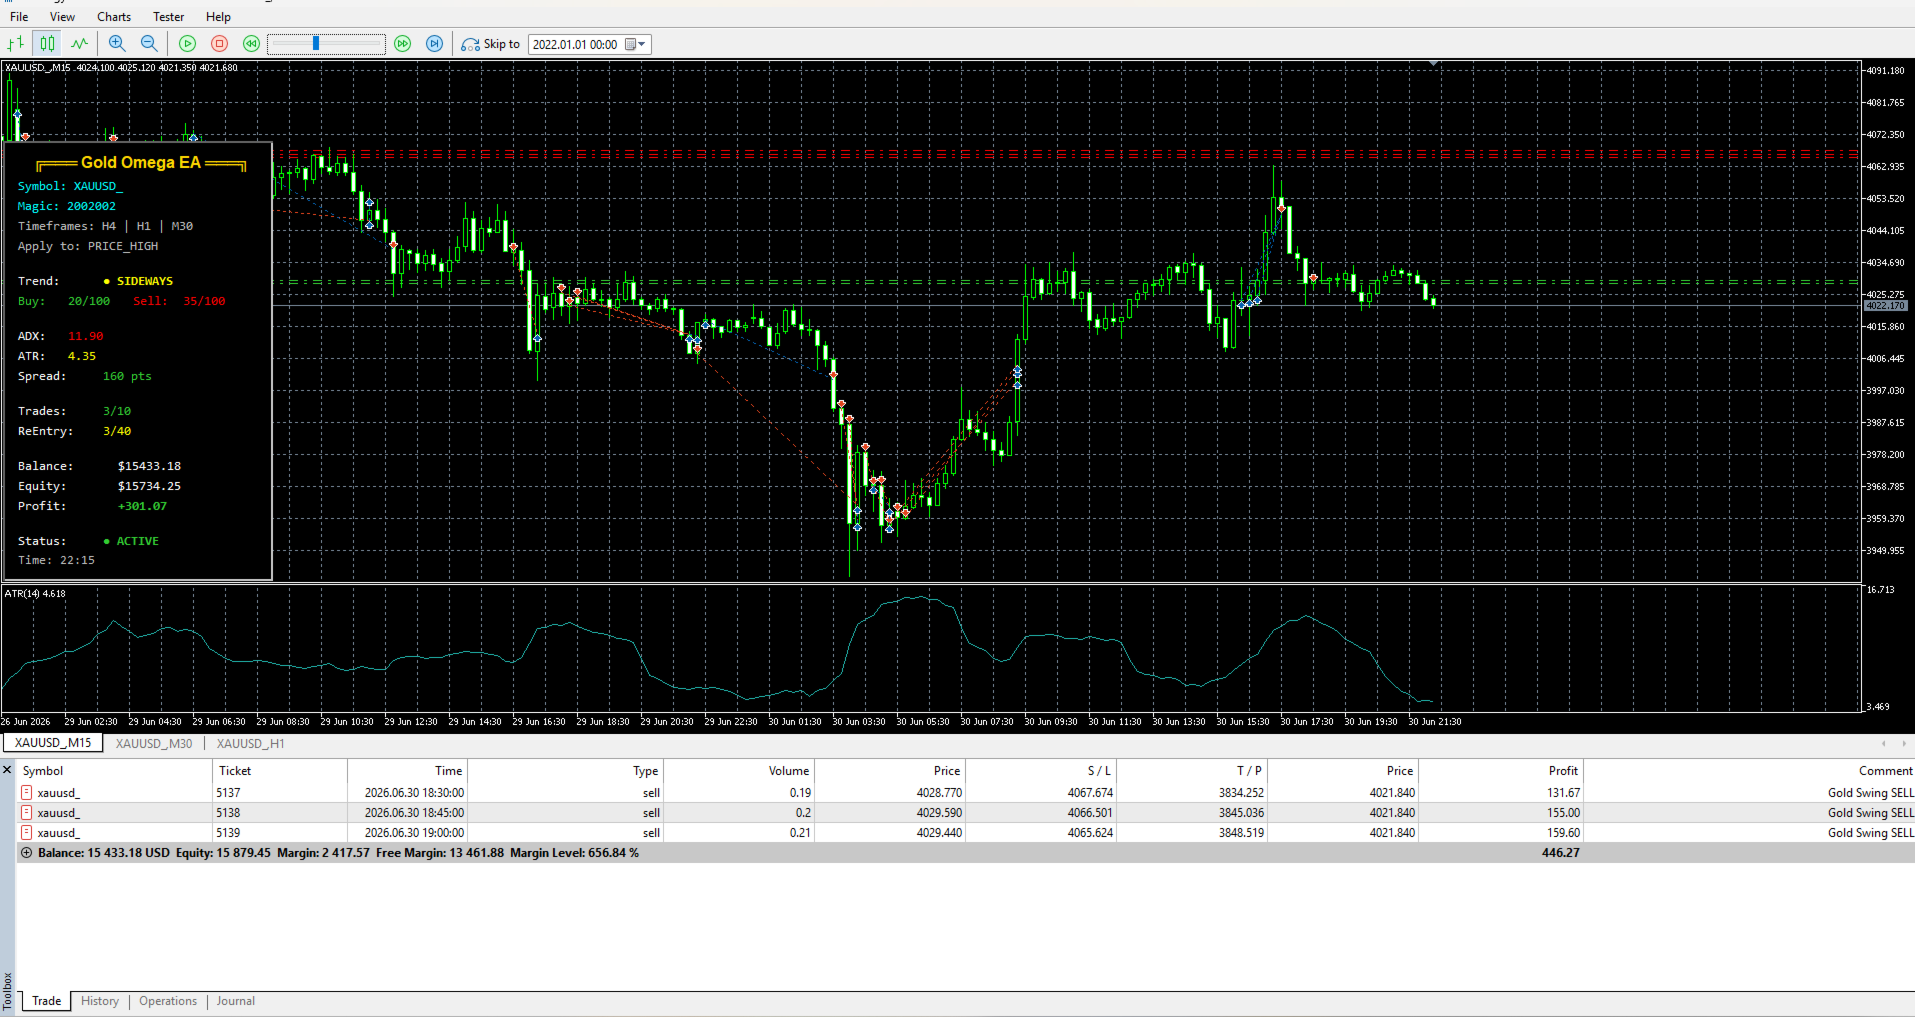Switch to the XAUUSD_M15 chart tab
1915x1017 pixels.
(x=53, y=743)
